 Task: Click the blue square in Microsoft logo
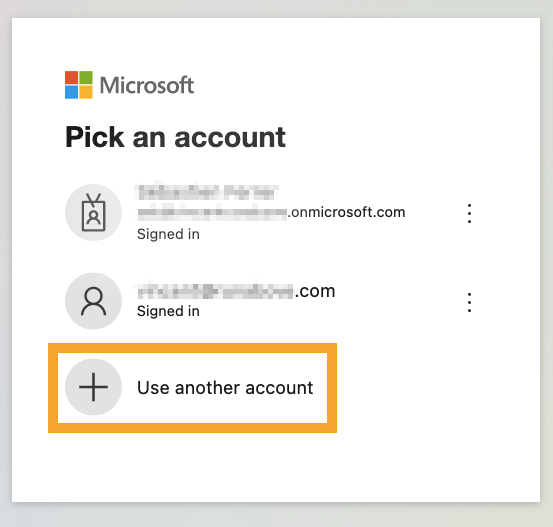71,92
